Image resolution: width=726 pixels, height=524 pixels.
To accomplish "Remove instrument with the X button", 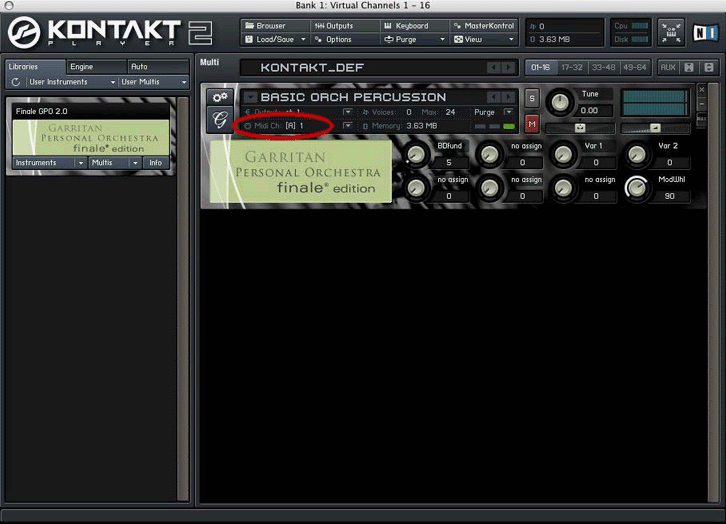I will point(701,90).
